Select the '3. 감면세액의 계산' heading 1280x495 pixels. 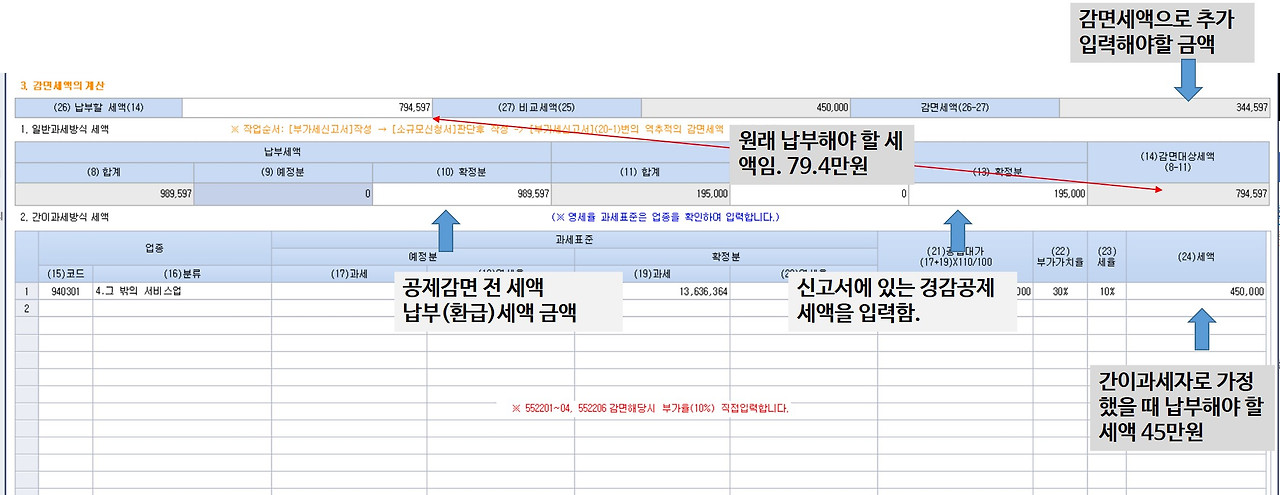point(62,85)
